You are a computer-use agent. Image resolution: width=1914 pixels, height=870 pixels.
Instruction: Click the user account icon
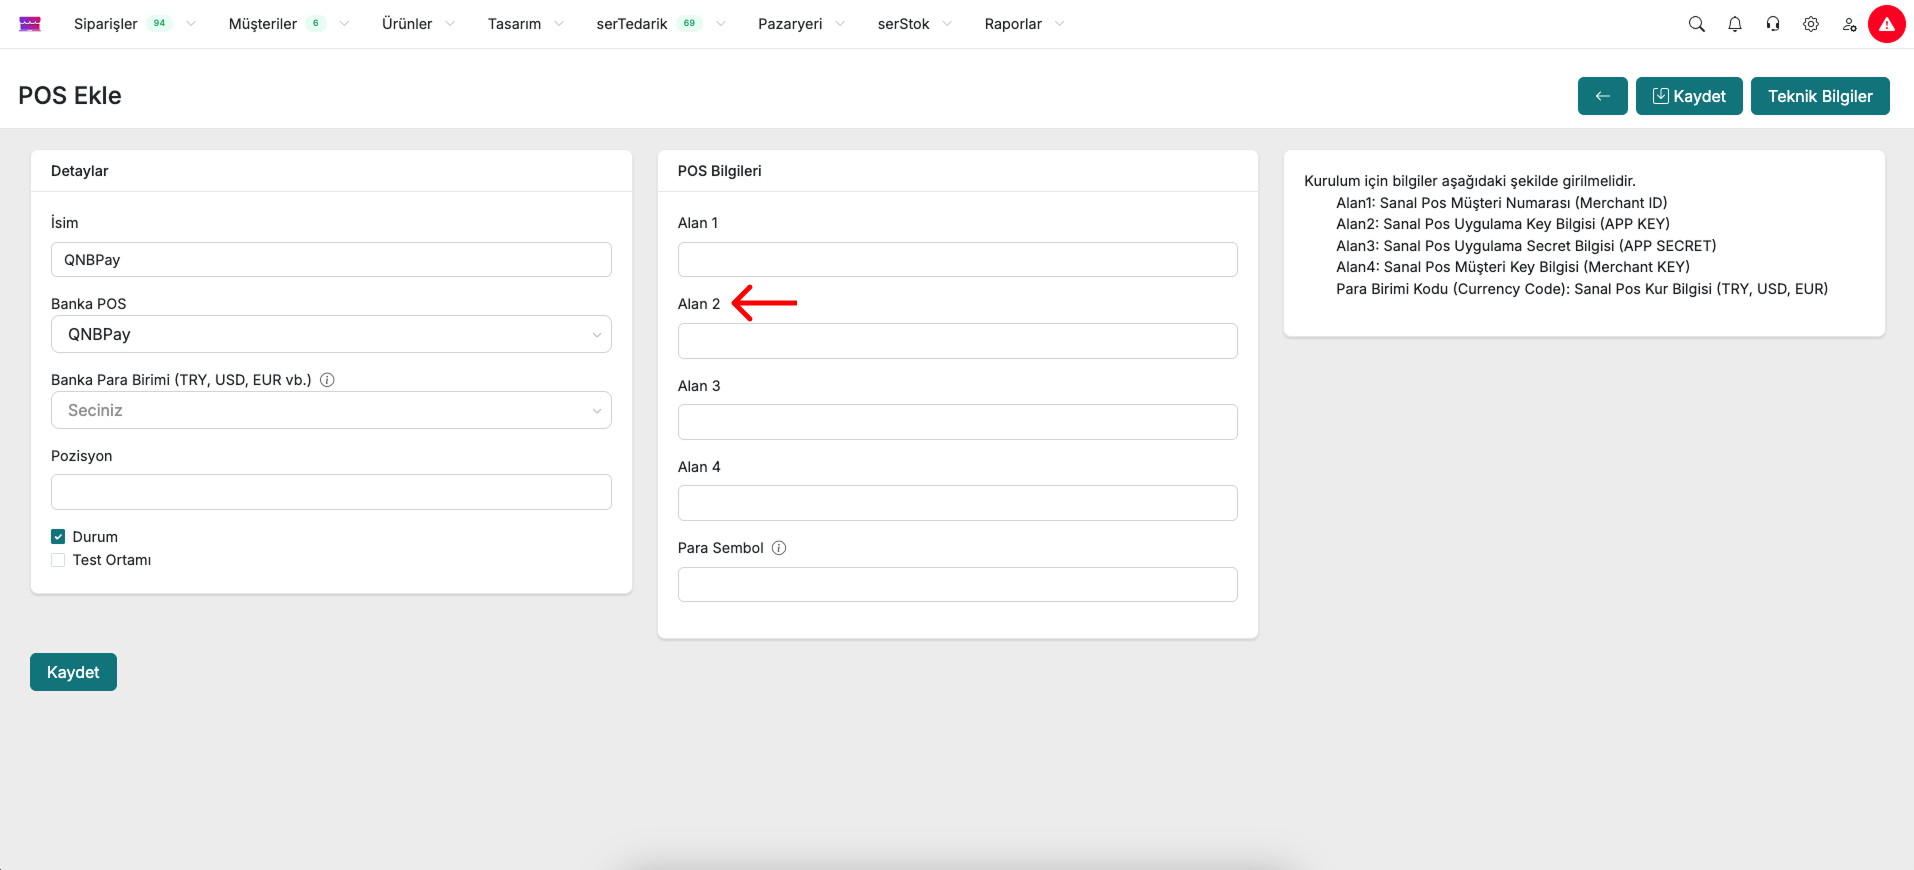point(1849,24)
